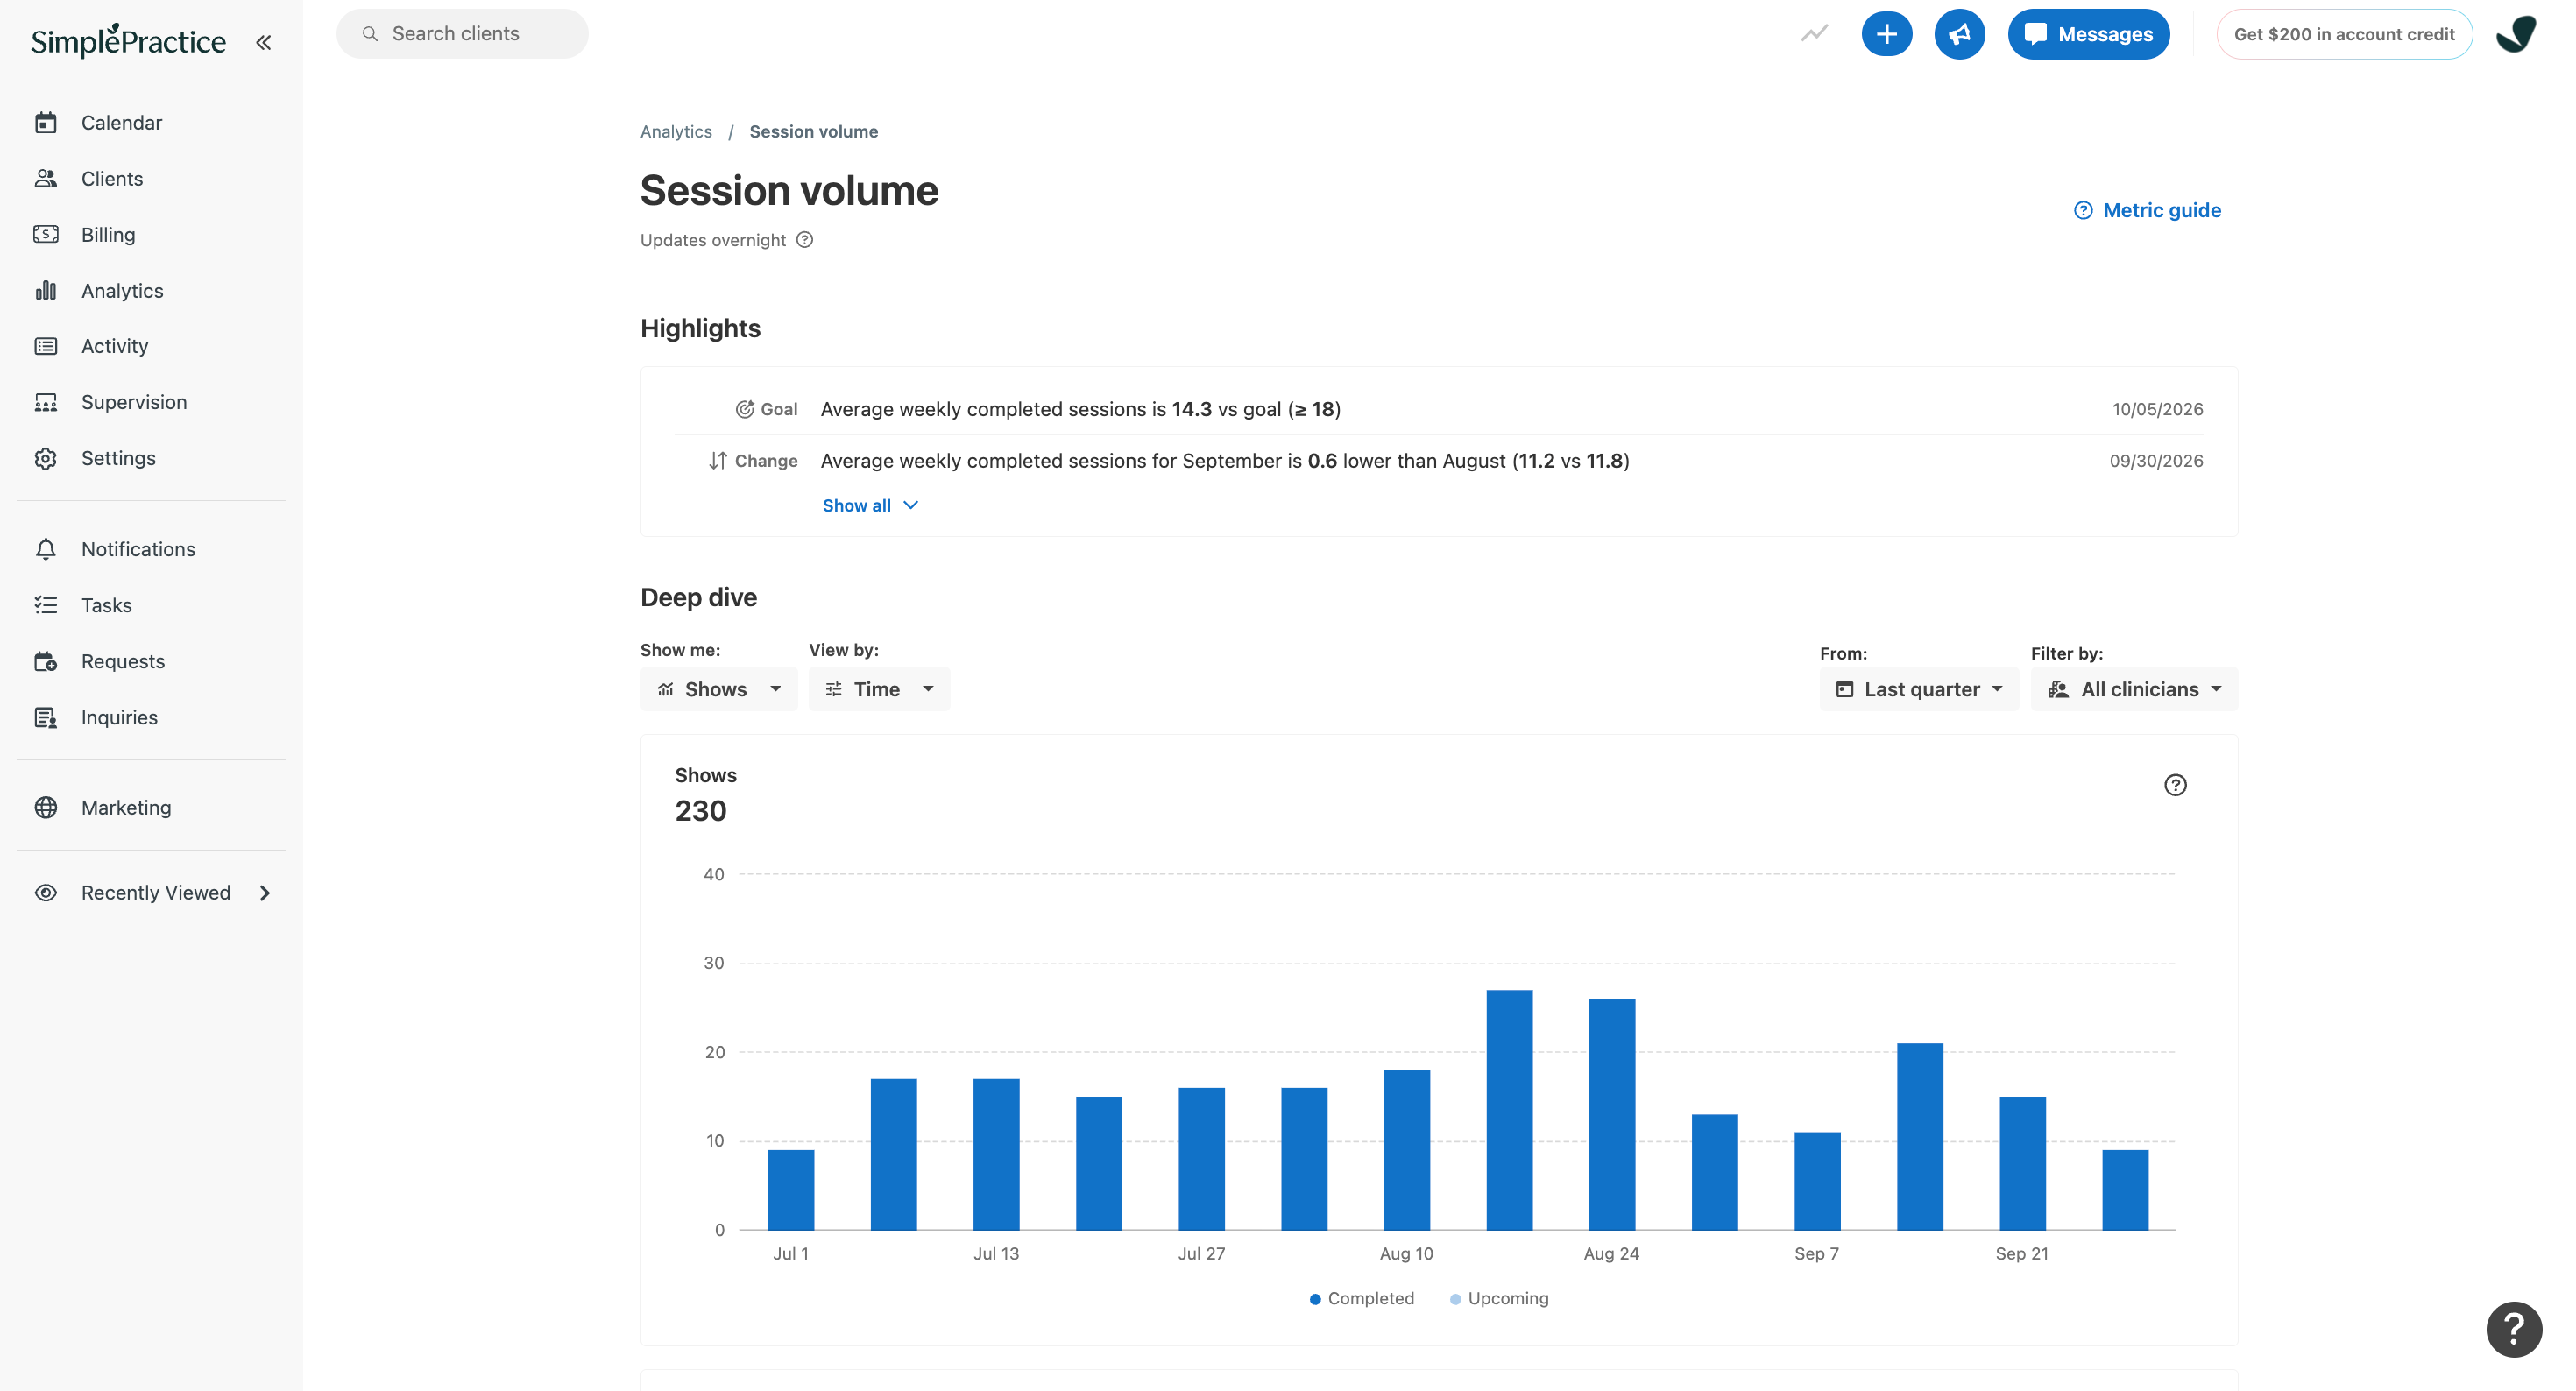Click the Supervision icon in sidebar
2576x1391 pixels.
pyautogui.click(x=46, y=402)
